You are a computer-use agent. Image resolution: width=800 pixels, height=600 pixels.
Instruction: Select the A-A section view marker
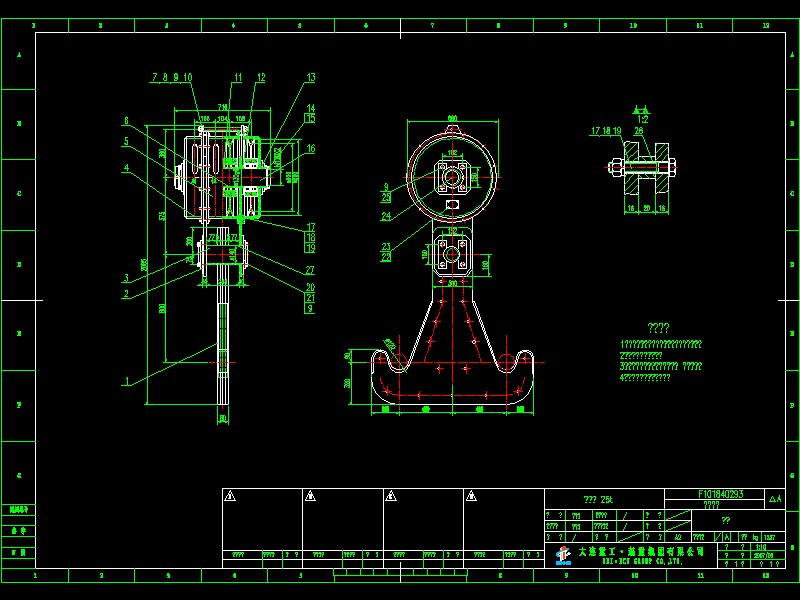click(x=641, y=110)
